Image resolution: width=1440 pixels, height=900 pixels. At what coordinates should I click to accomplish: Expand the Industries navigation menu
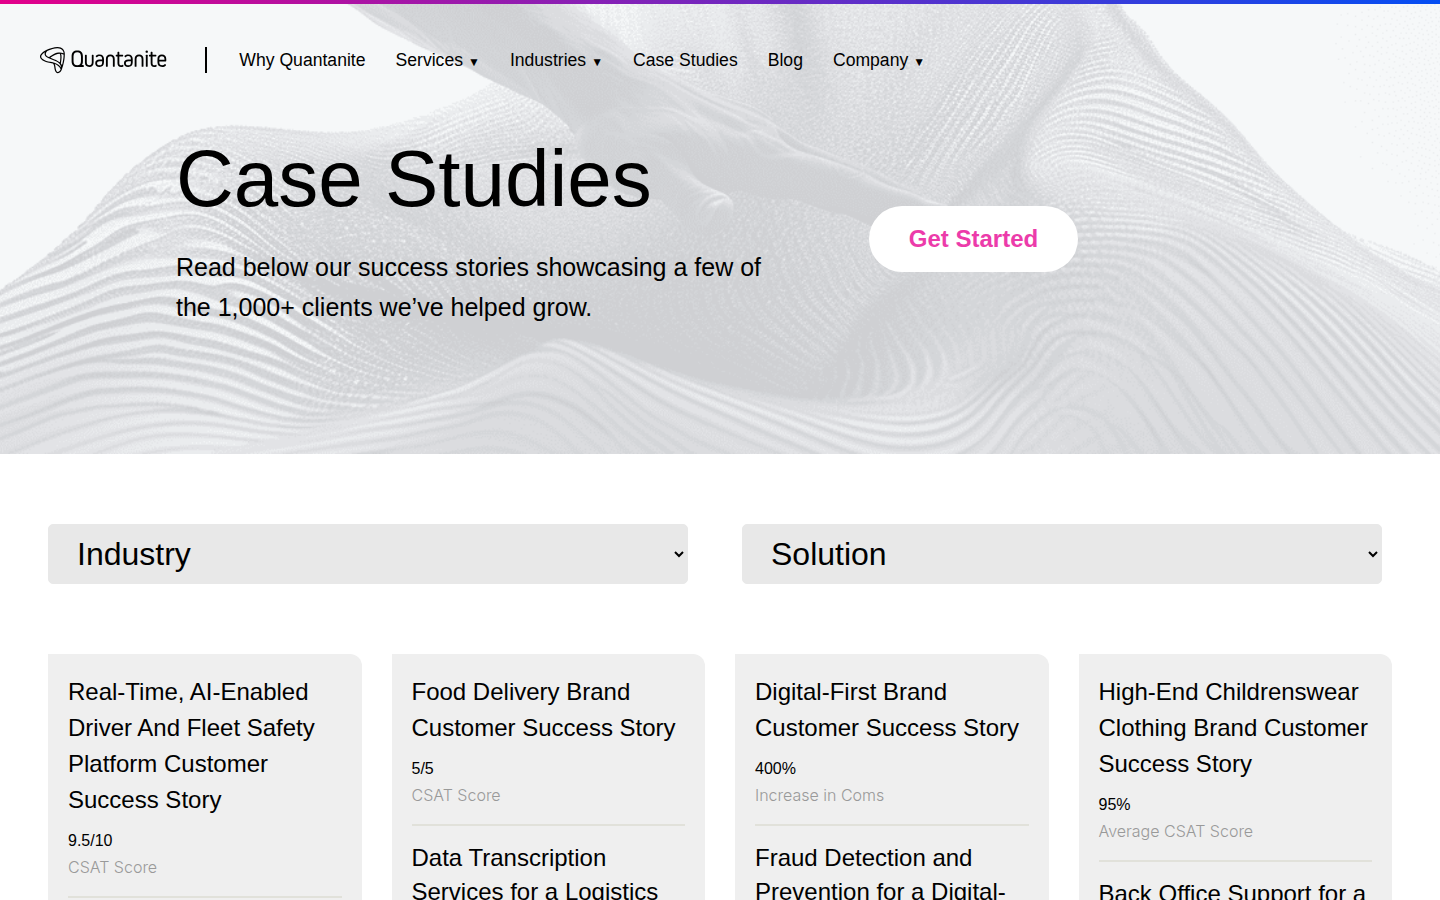555,60
